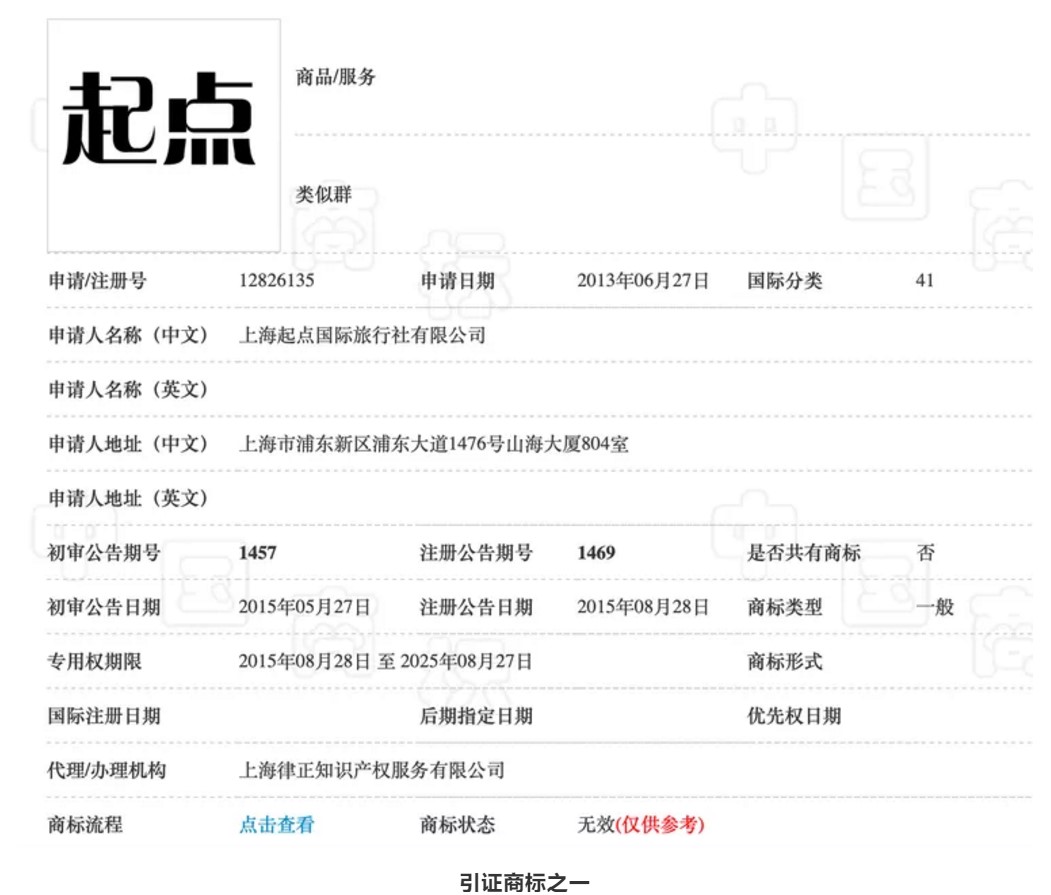Select exclusive right period 2015年08月28日 至 2025年08月27日
Image resolution: width=1051 pixels, height=895 pixels.
click(385, 662)
